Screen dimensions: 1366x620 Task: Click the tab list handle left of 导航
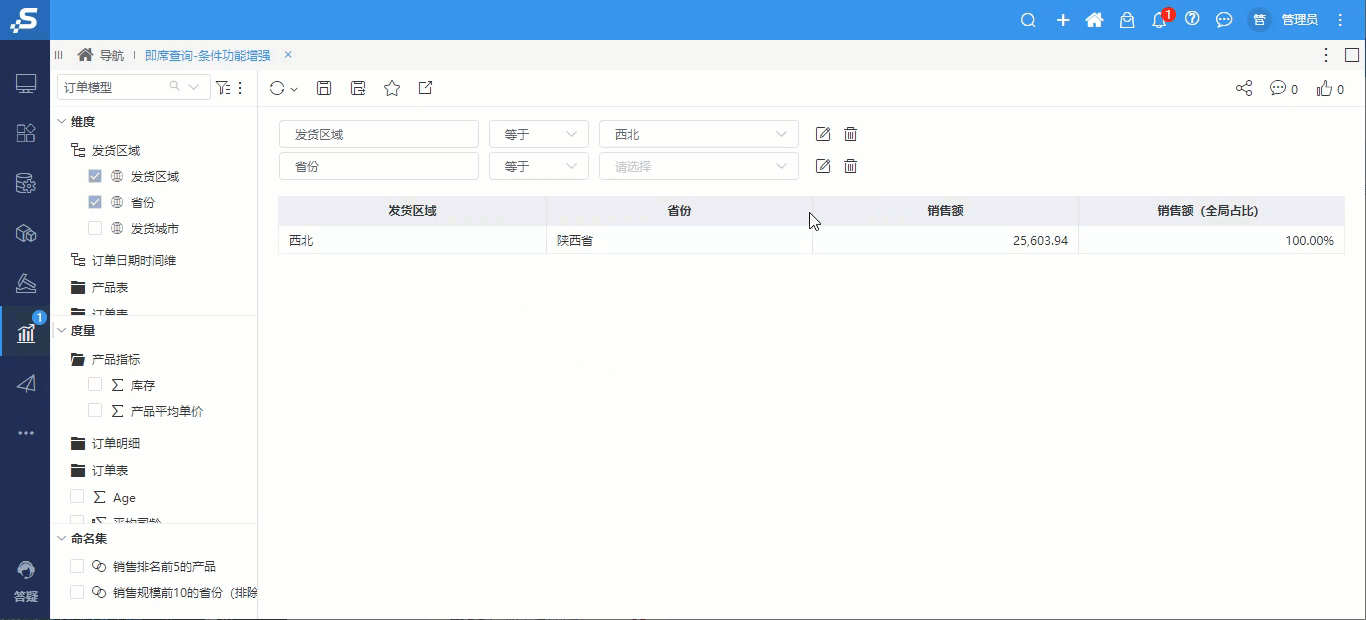coord(59,55)
